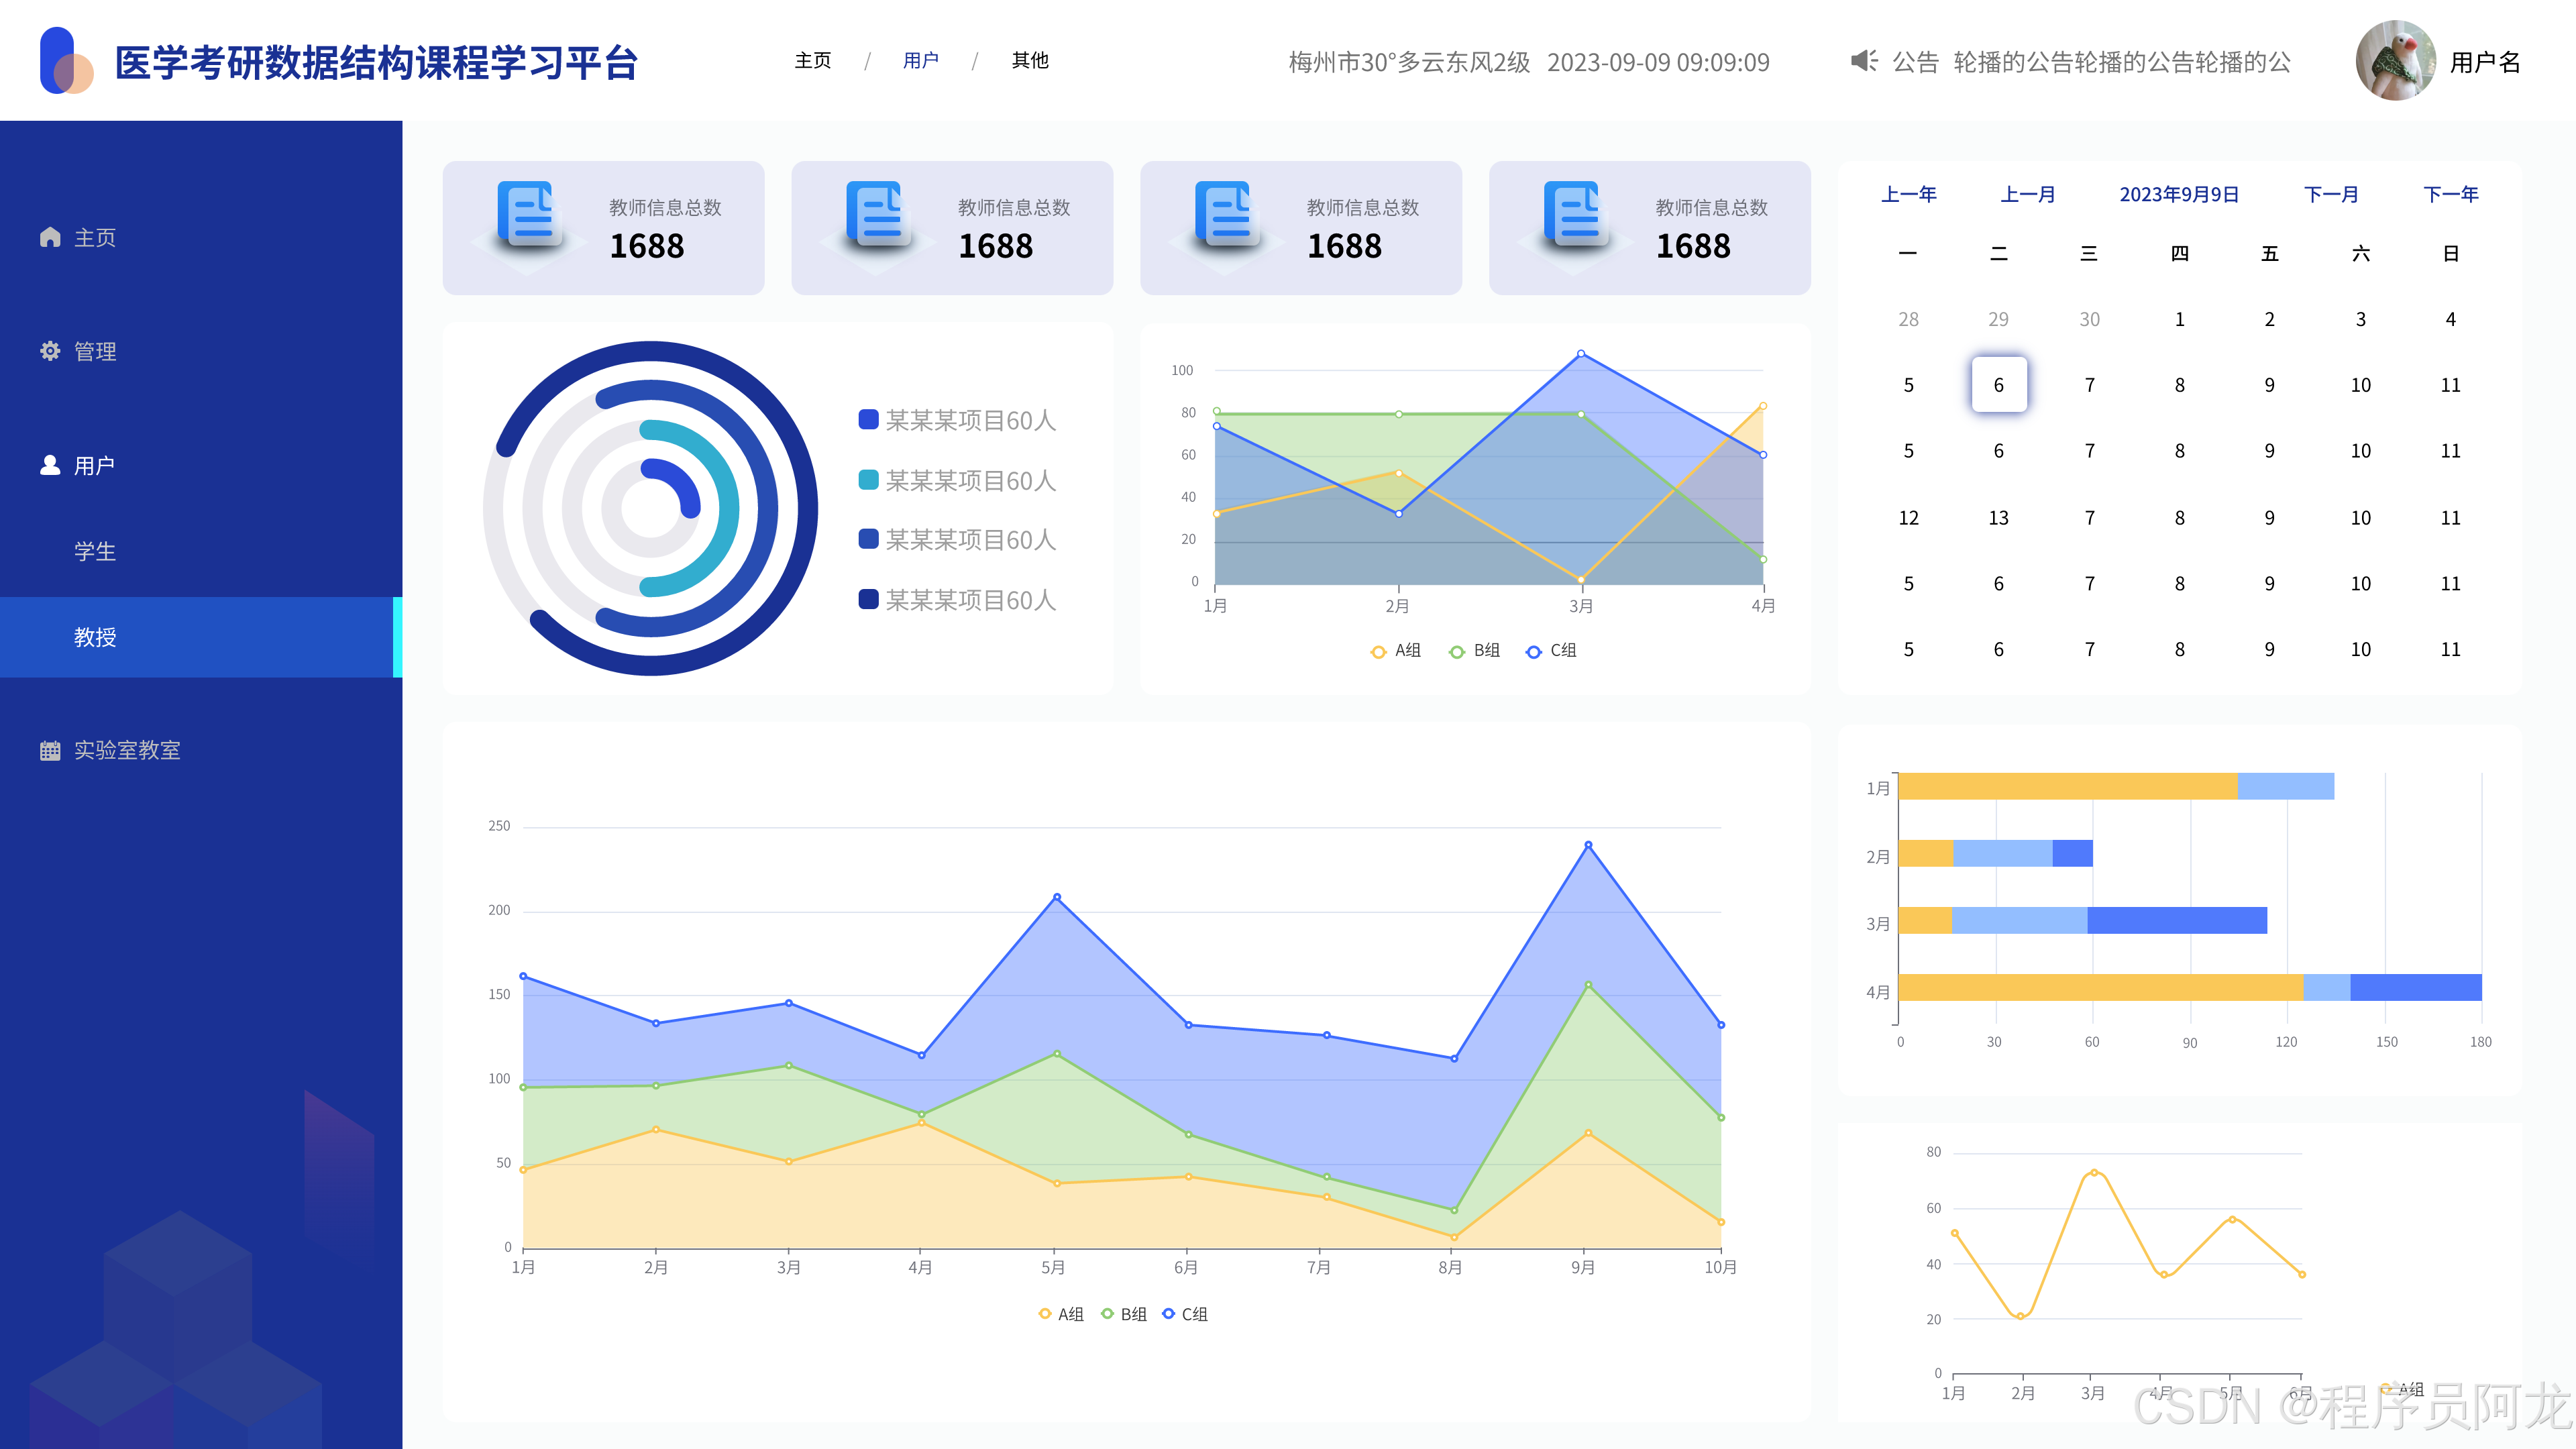Click the person icon beside 用户 in sidebar
This screenshot has width=2576, height=1449.
tap(50, 465)
